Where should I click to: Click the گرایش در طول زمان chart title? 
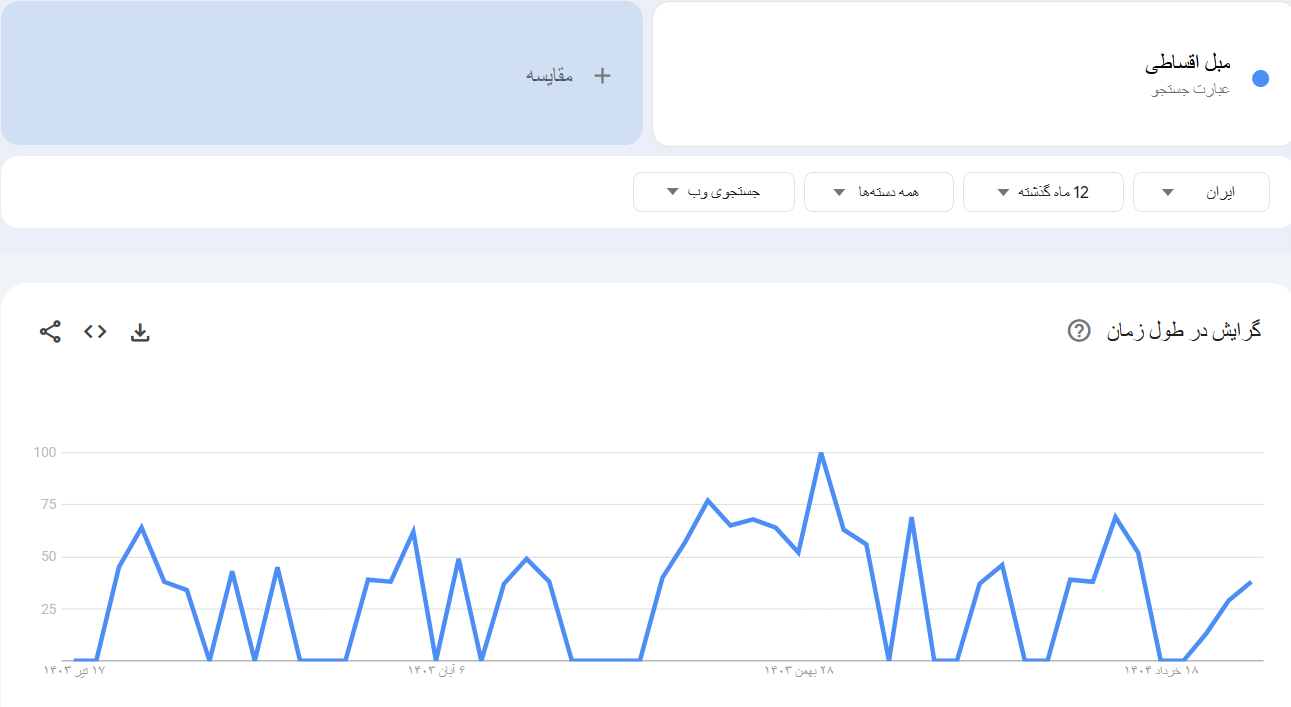click(1184, 331)
